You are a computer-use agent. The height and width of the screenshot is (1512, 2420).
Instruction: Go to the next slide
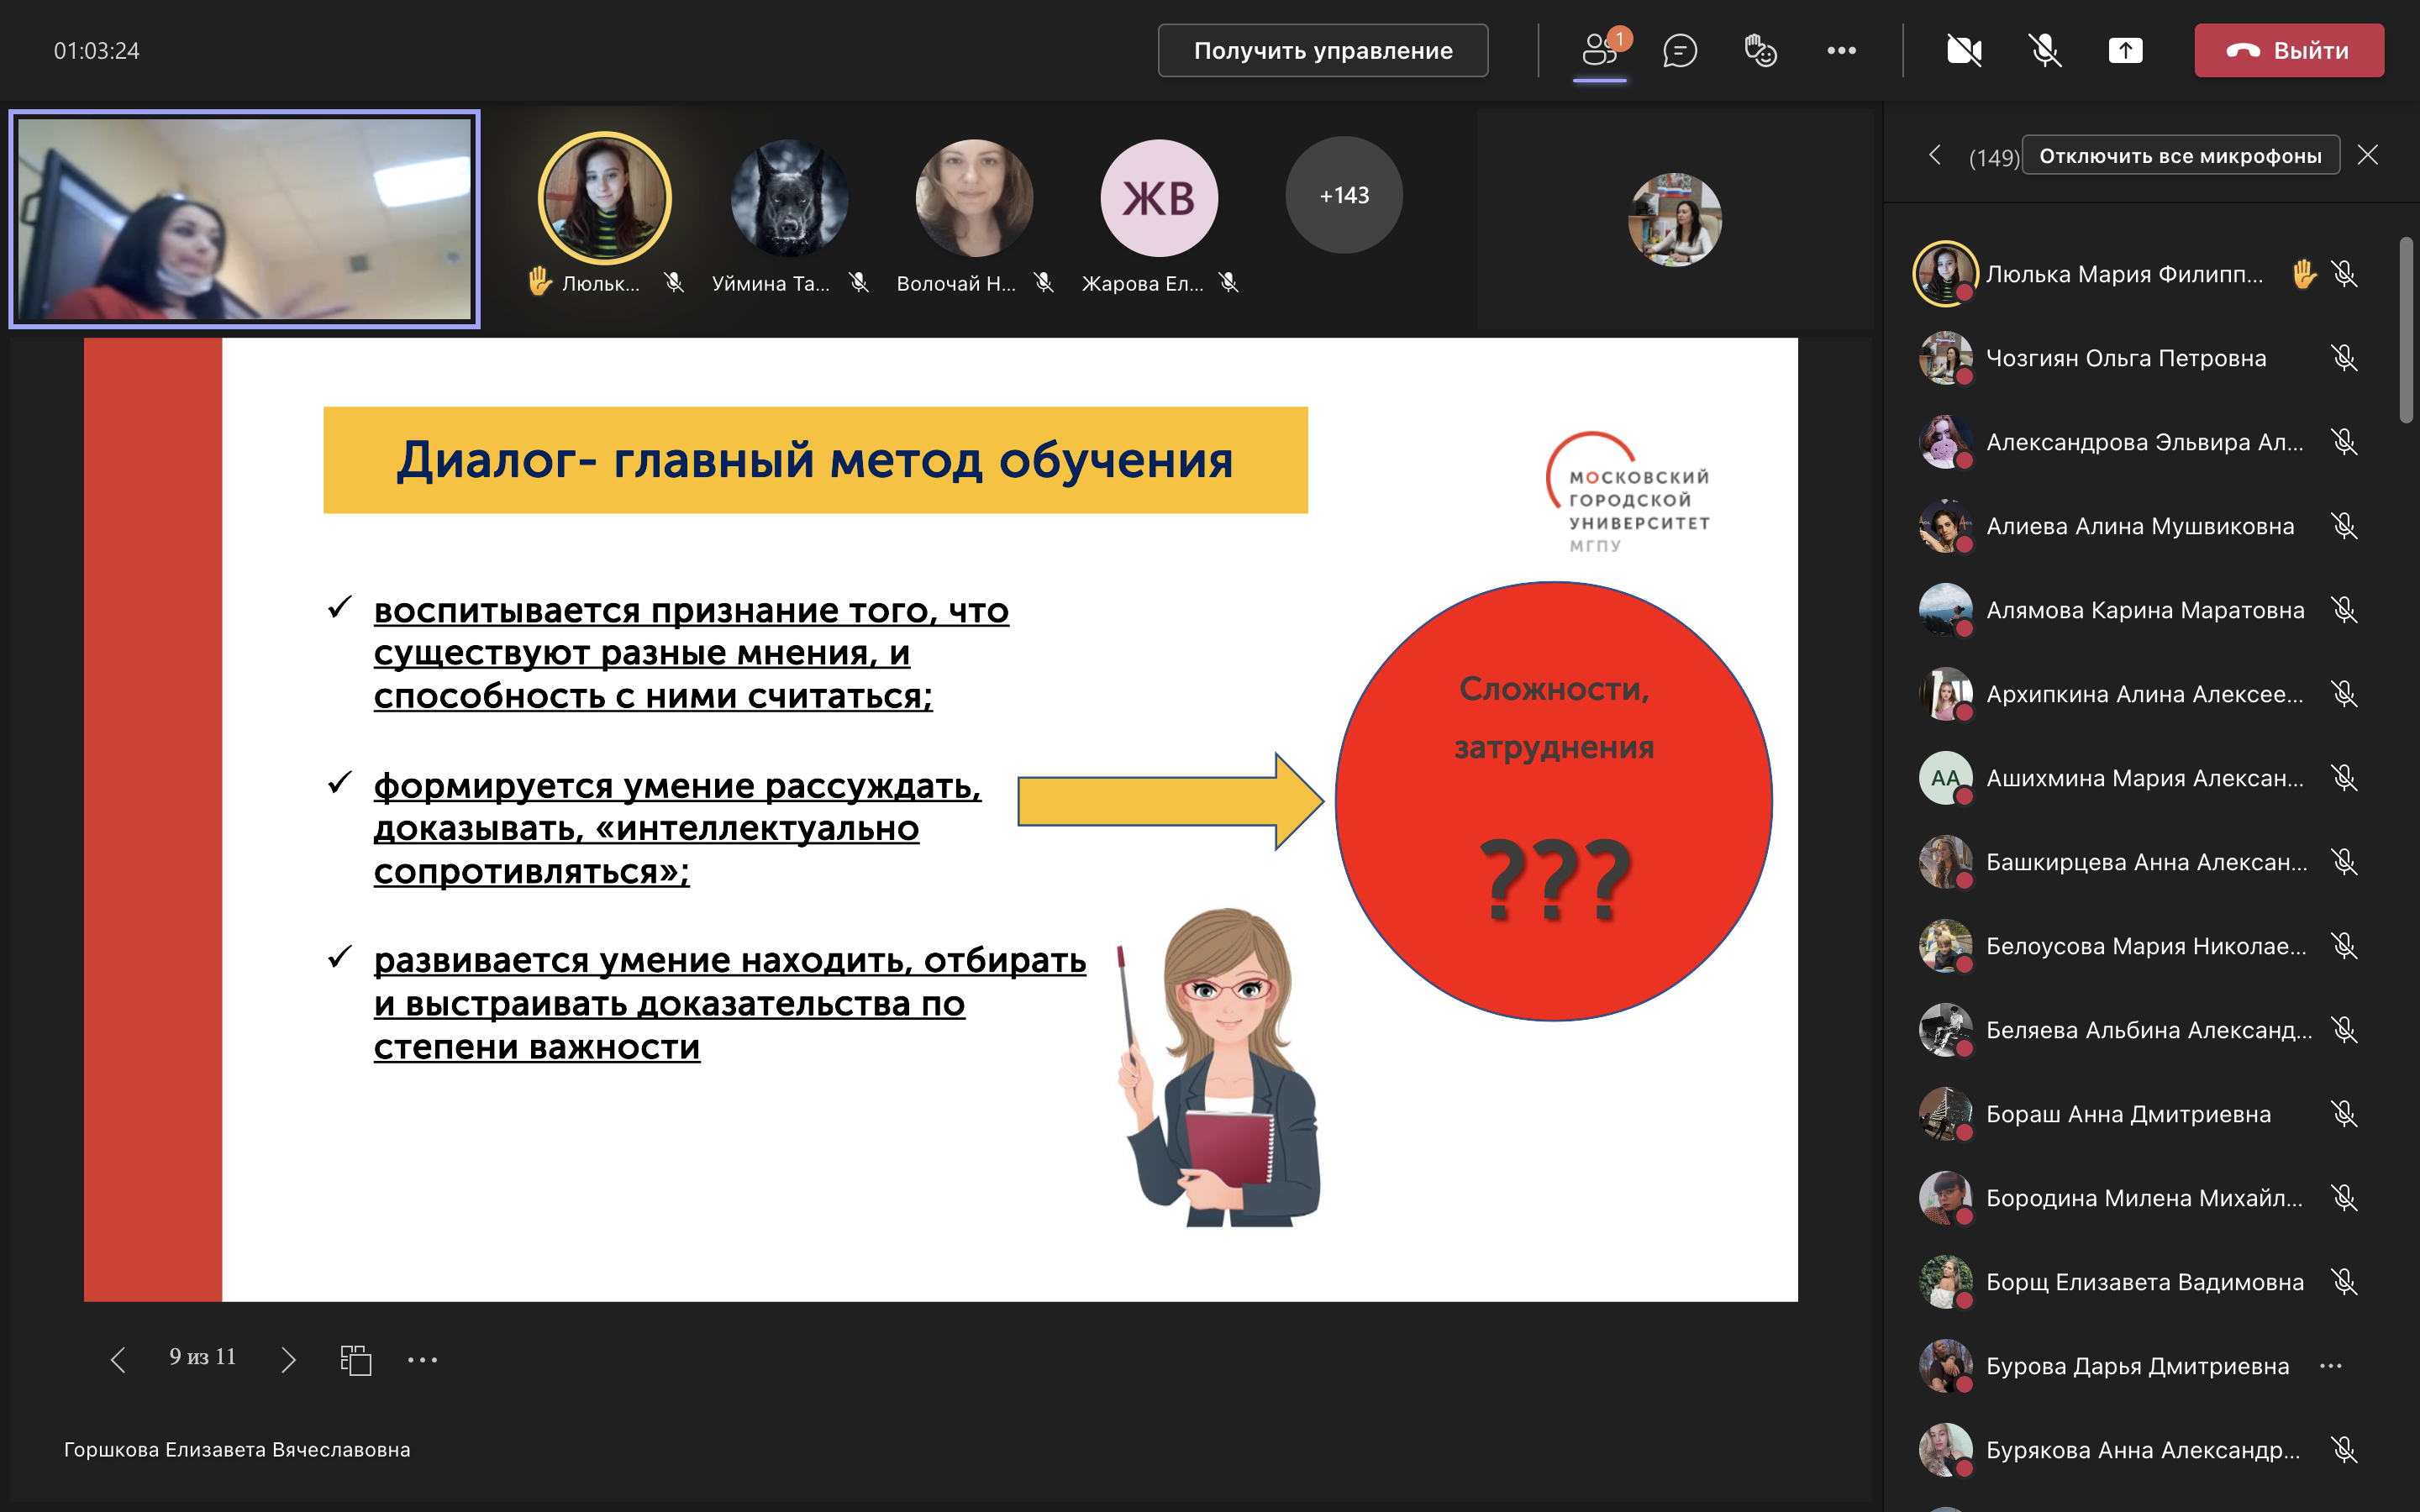(x=289, y=1359)
